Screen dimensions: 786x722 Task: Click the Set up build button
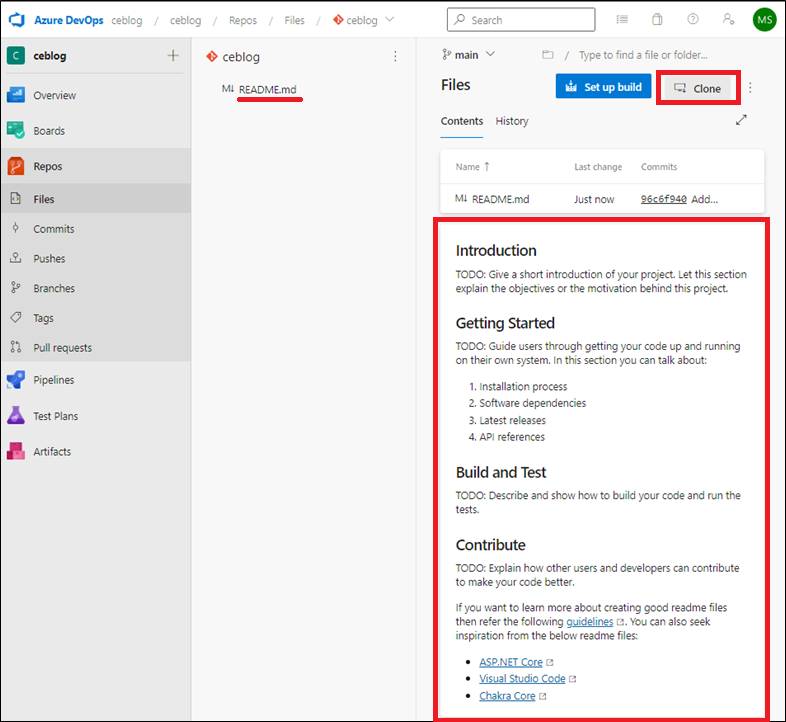603,86
